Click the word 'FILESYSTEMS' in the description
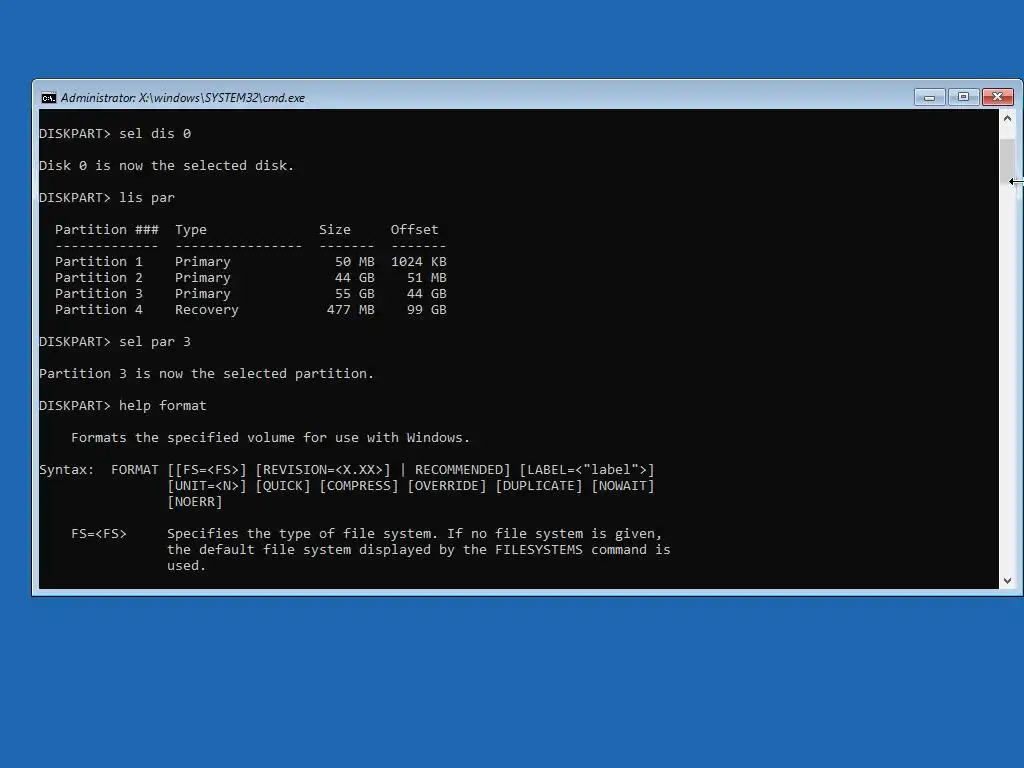 [x=538, y=550]
